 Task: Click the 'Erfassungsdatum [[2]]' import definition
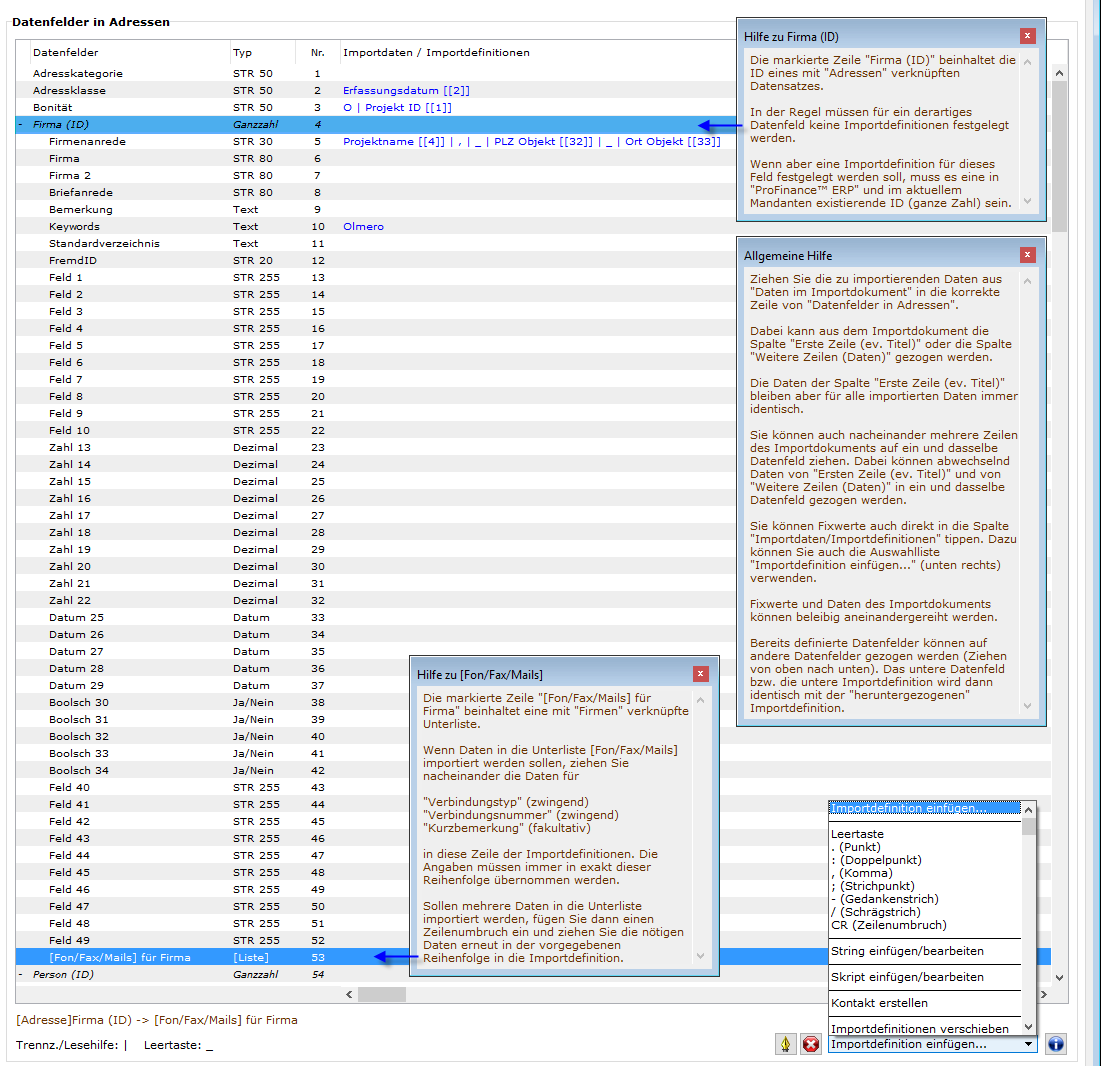coord(406,91)
